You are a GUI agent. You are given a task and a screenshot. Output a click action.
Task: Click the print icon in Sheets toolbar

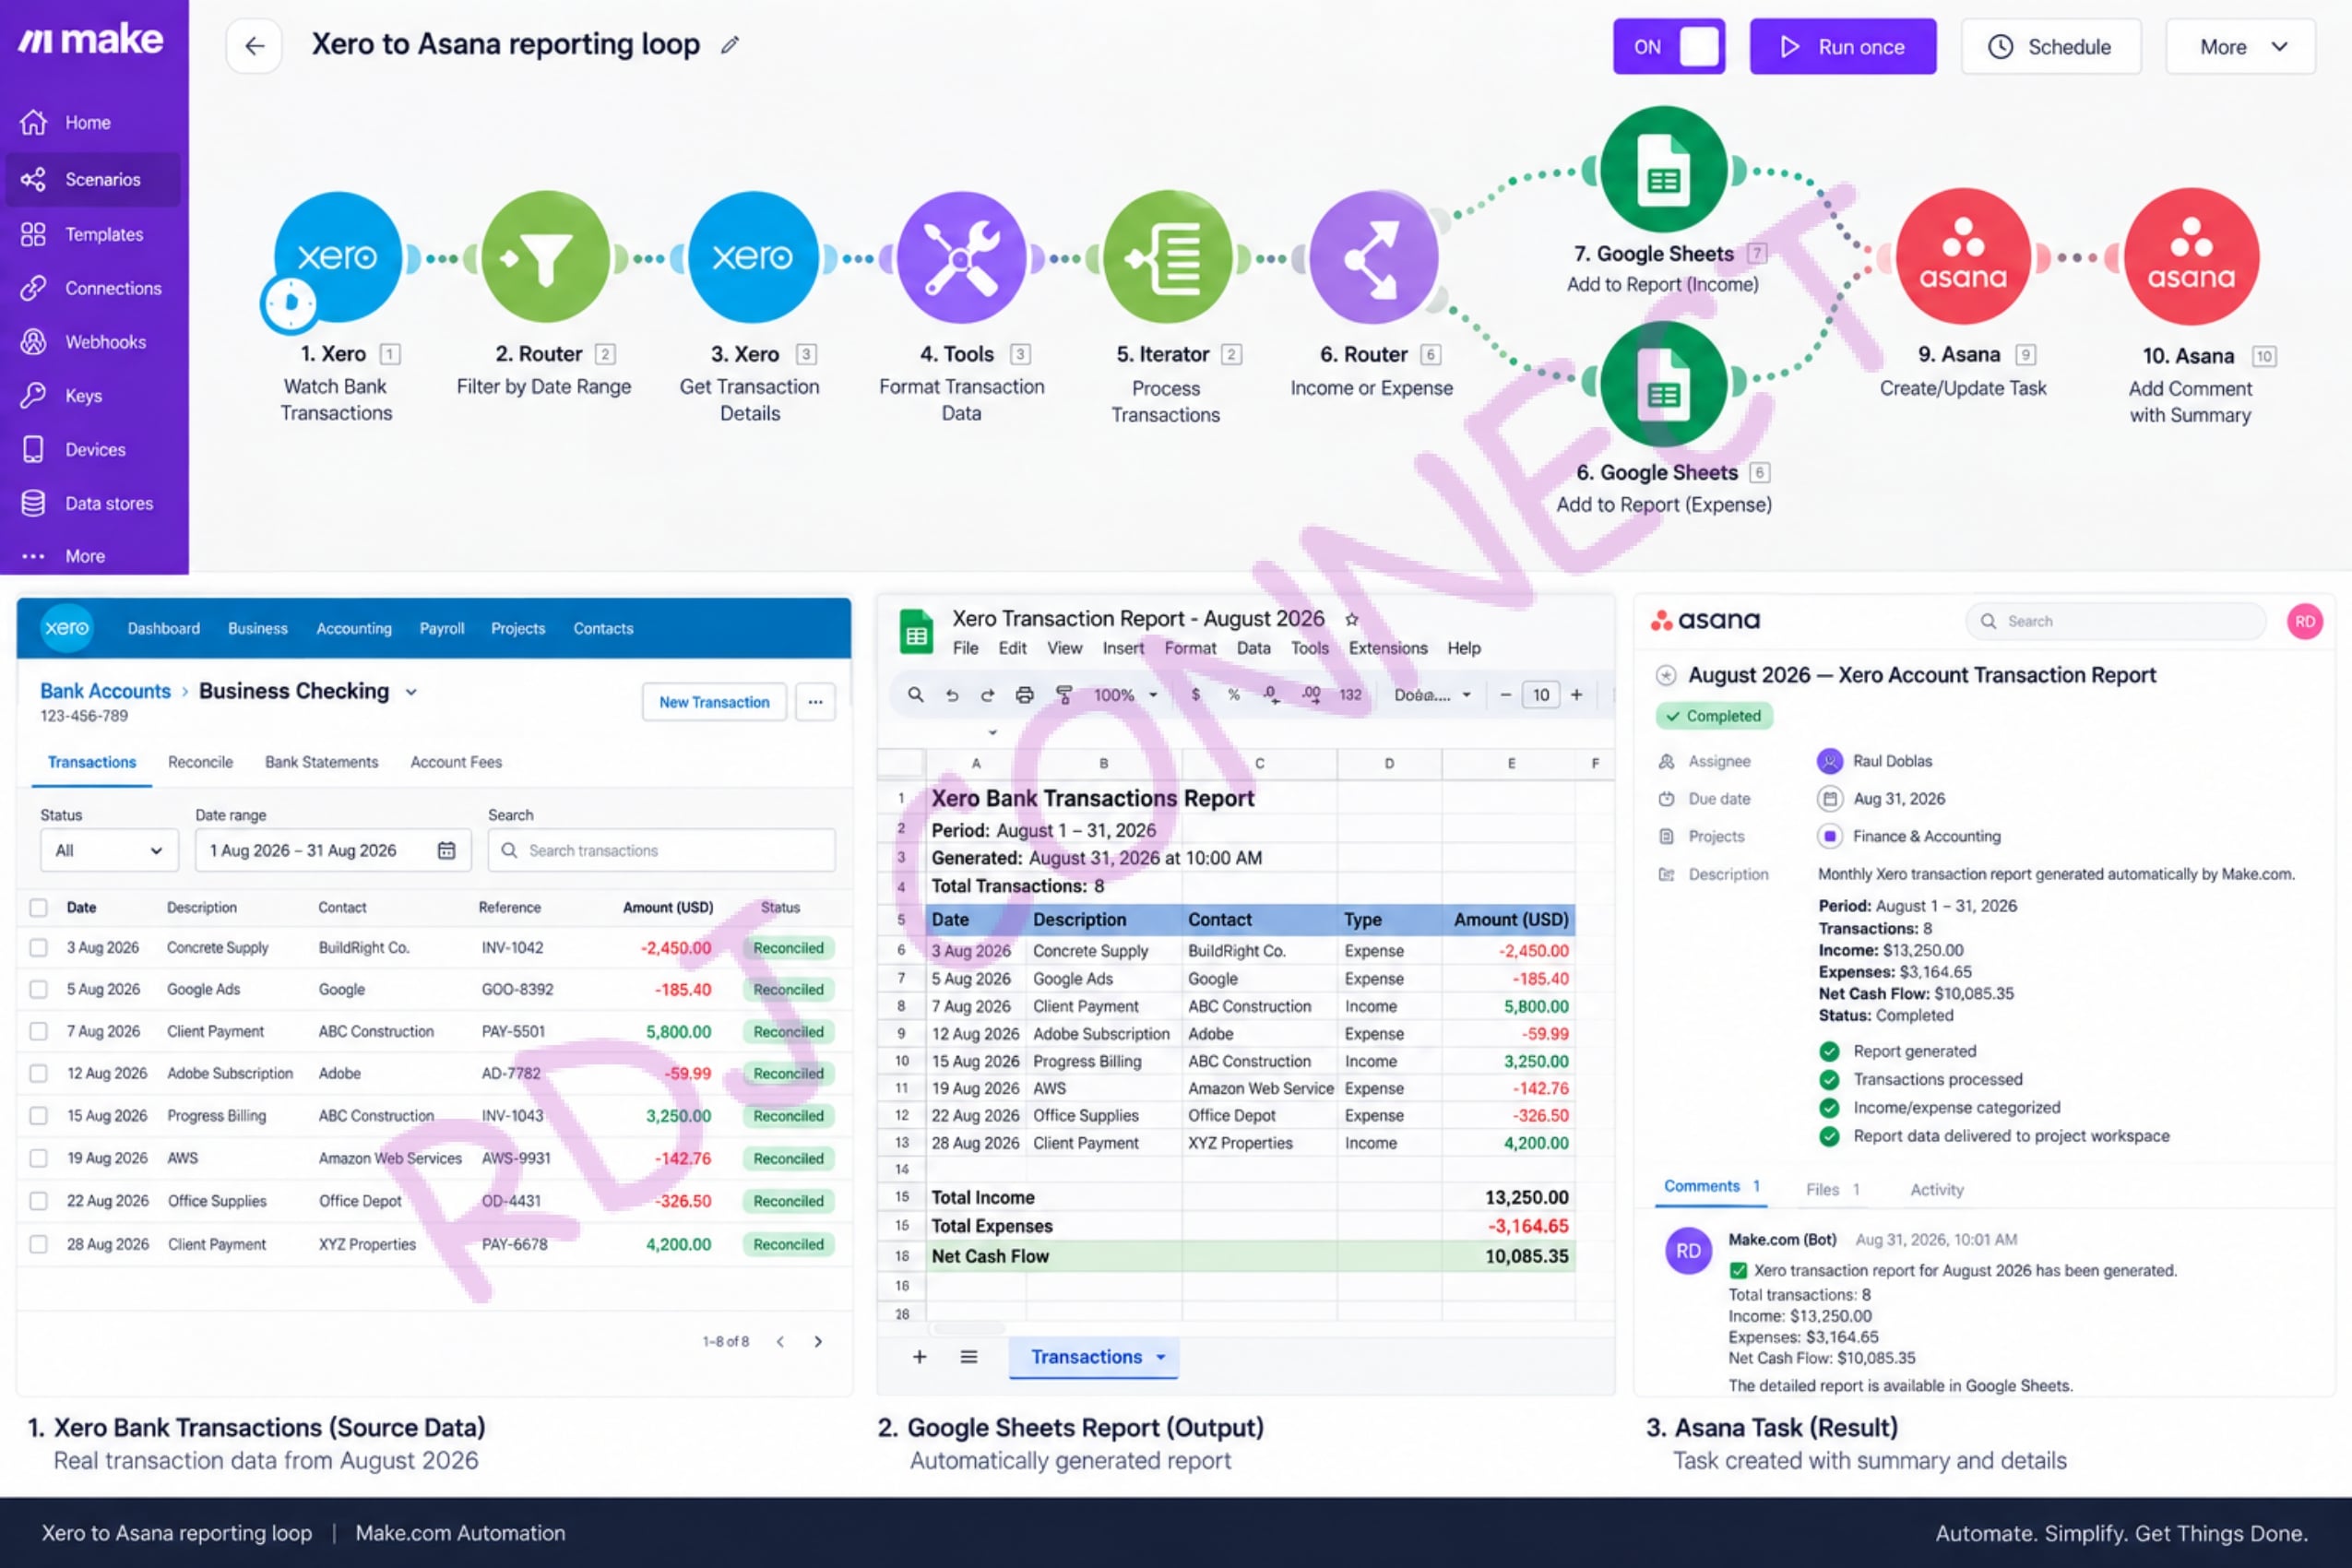(x=1024, y=695)
